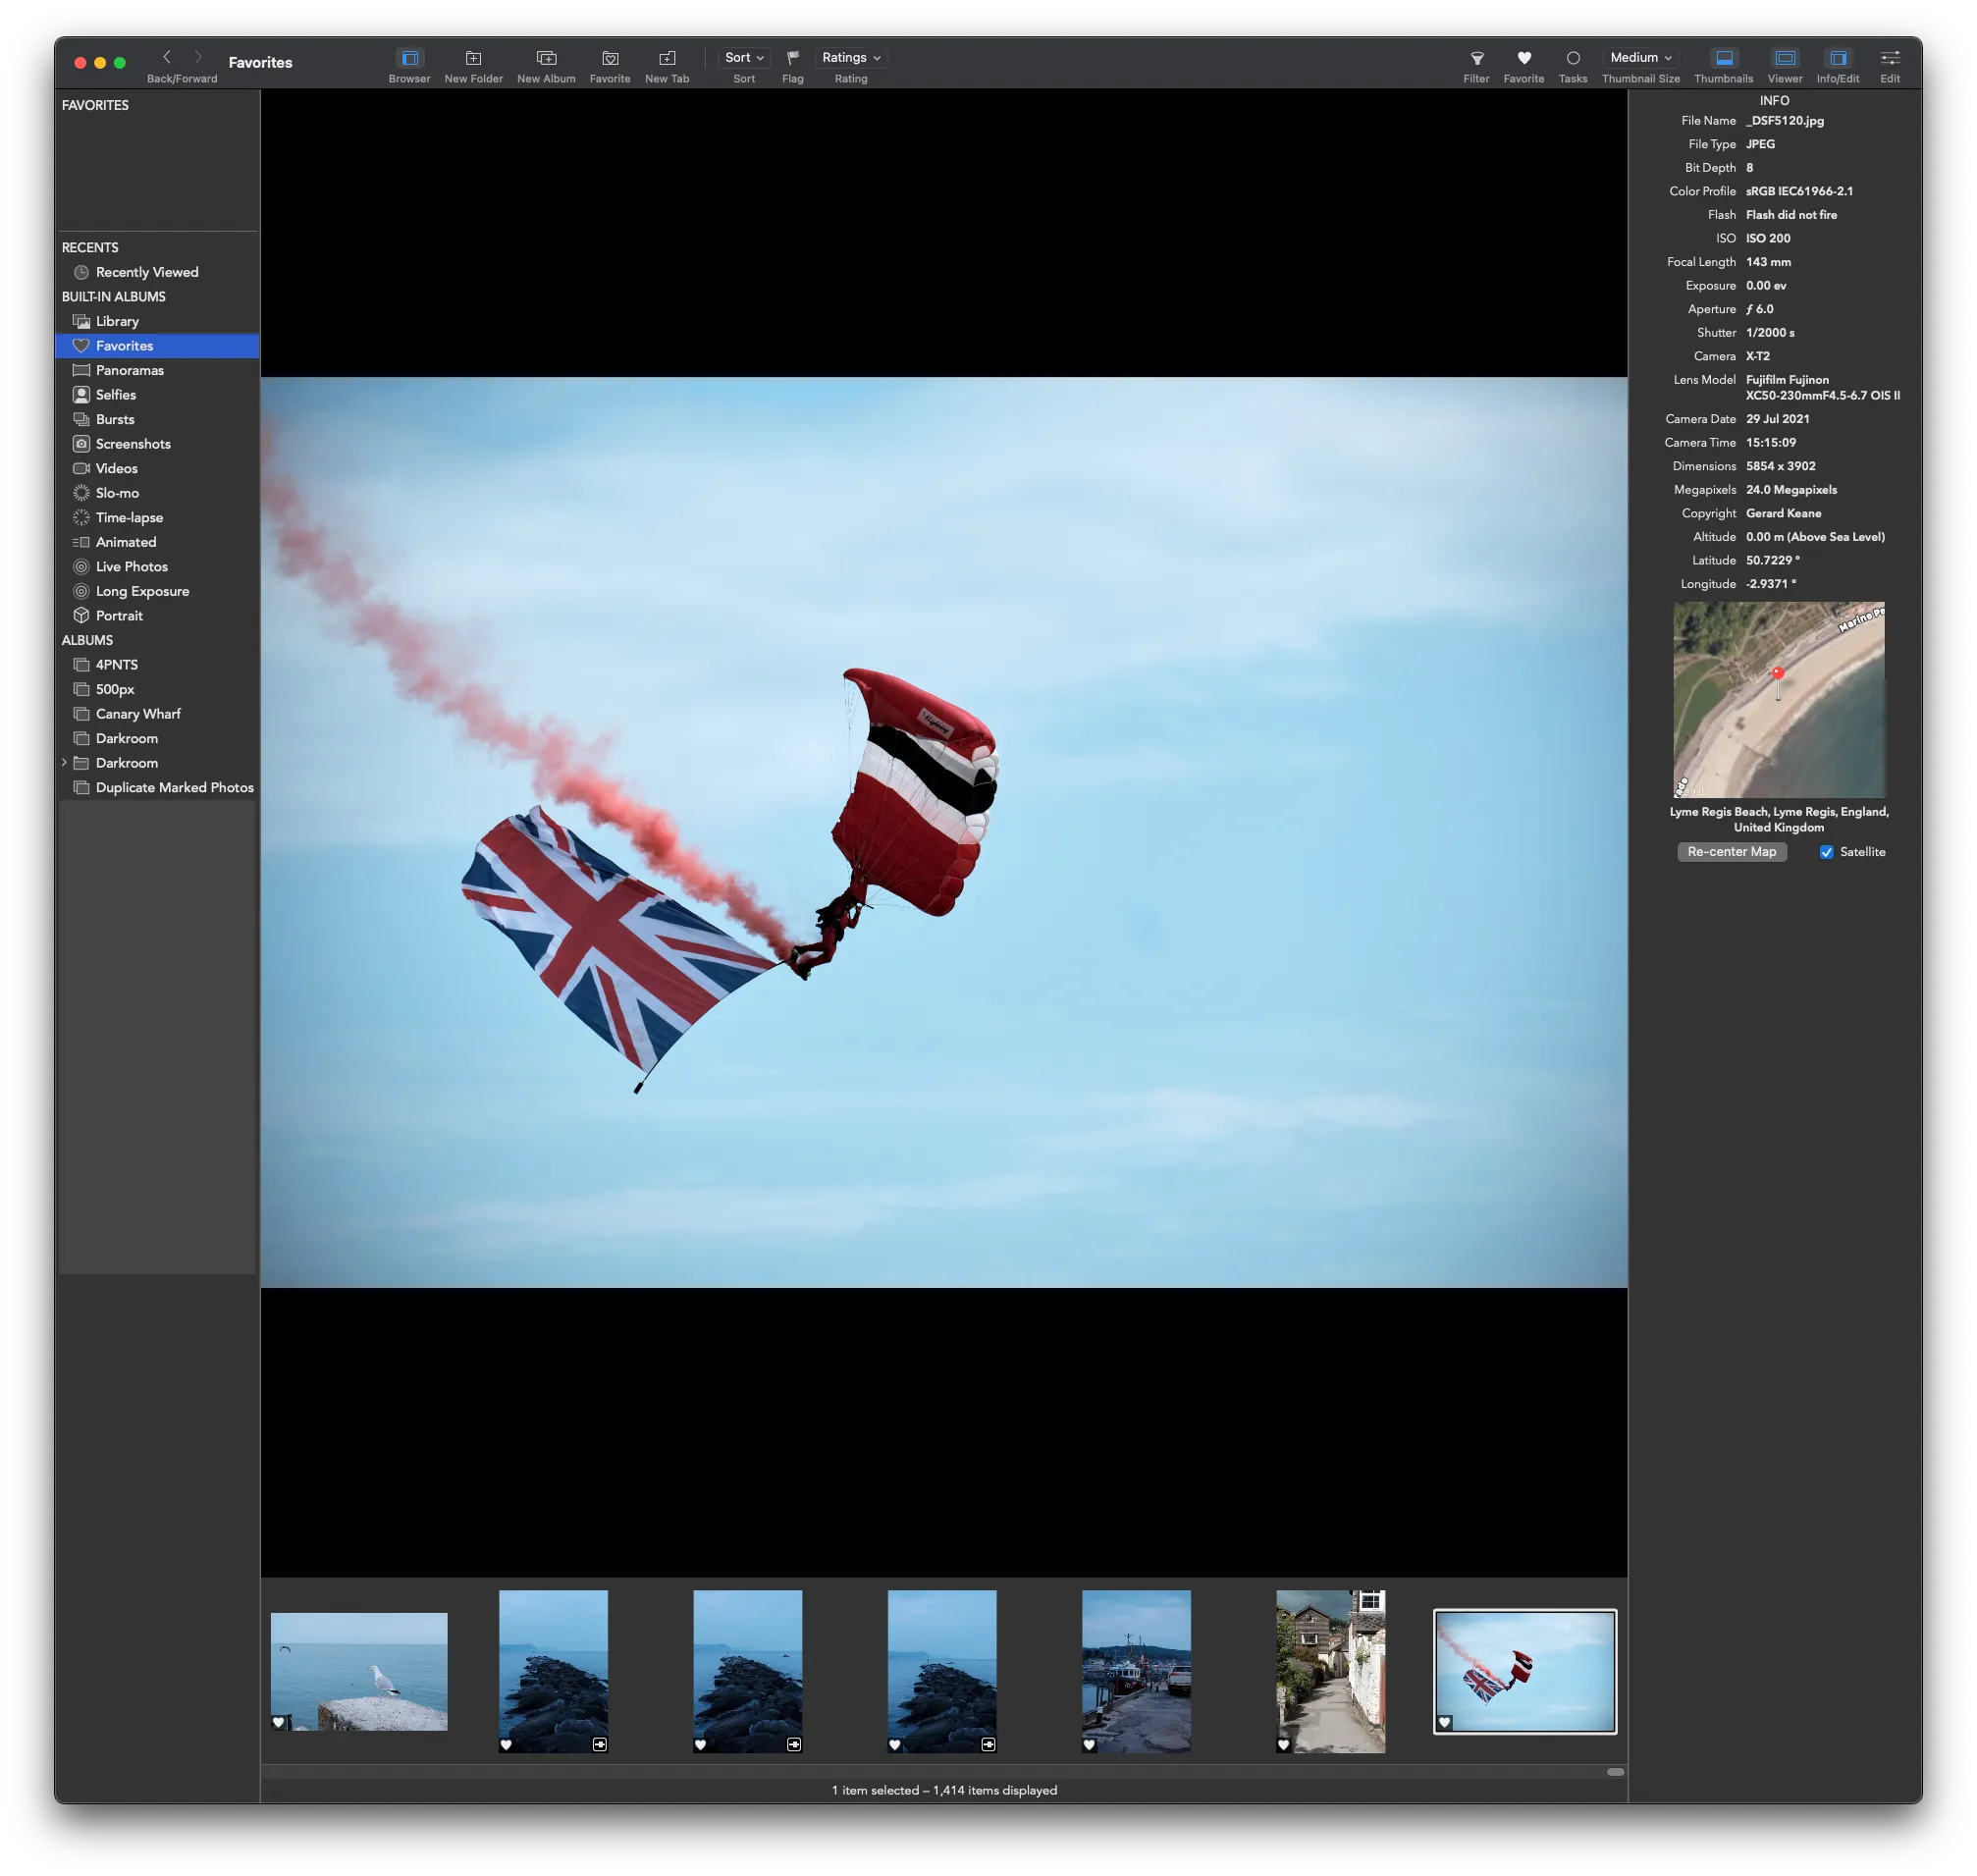
Task: Click the Tasks circle icon
Action: point(1572,58)
